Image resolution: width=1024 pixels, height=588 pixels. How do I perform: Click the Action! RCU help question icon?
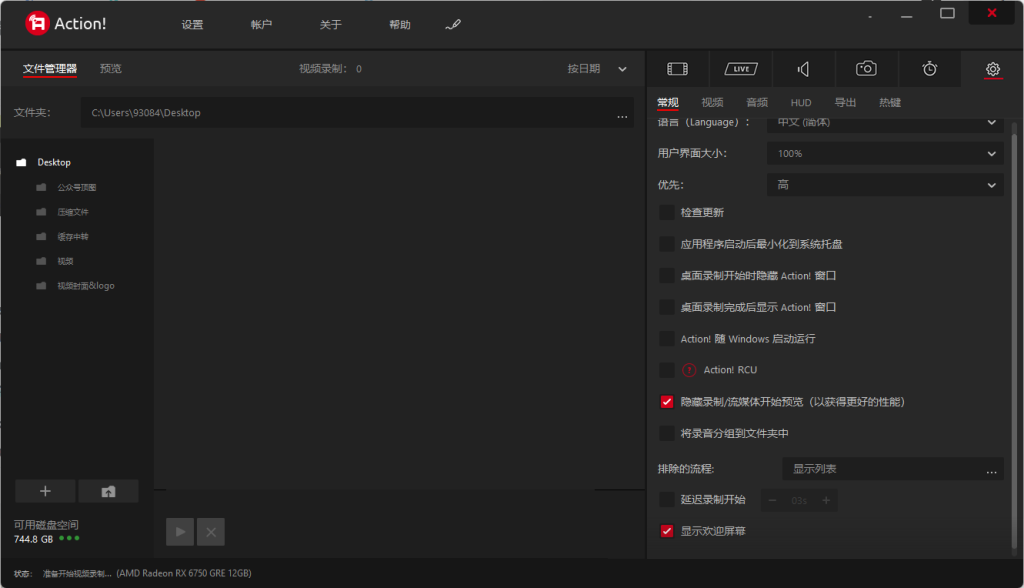pos(689,370)
